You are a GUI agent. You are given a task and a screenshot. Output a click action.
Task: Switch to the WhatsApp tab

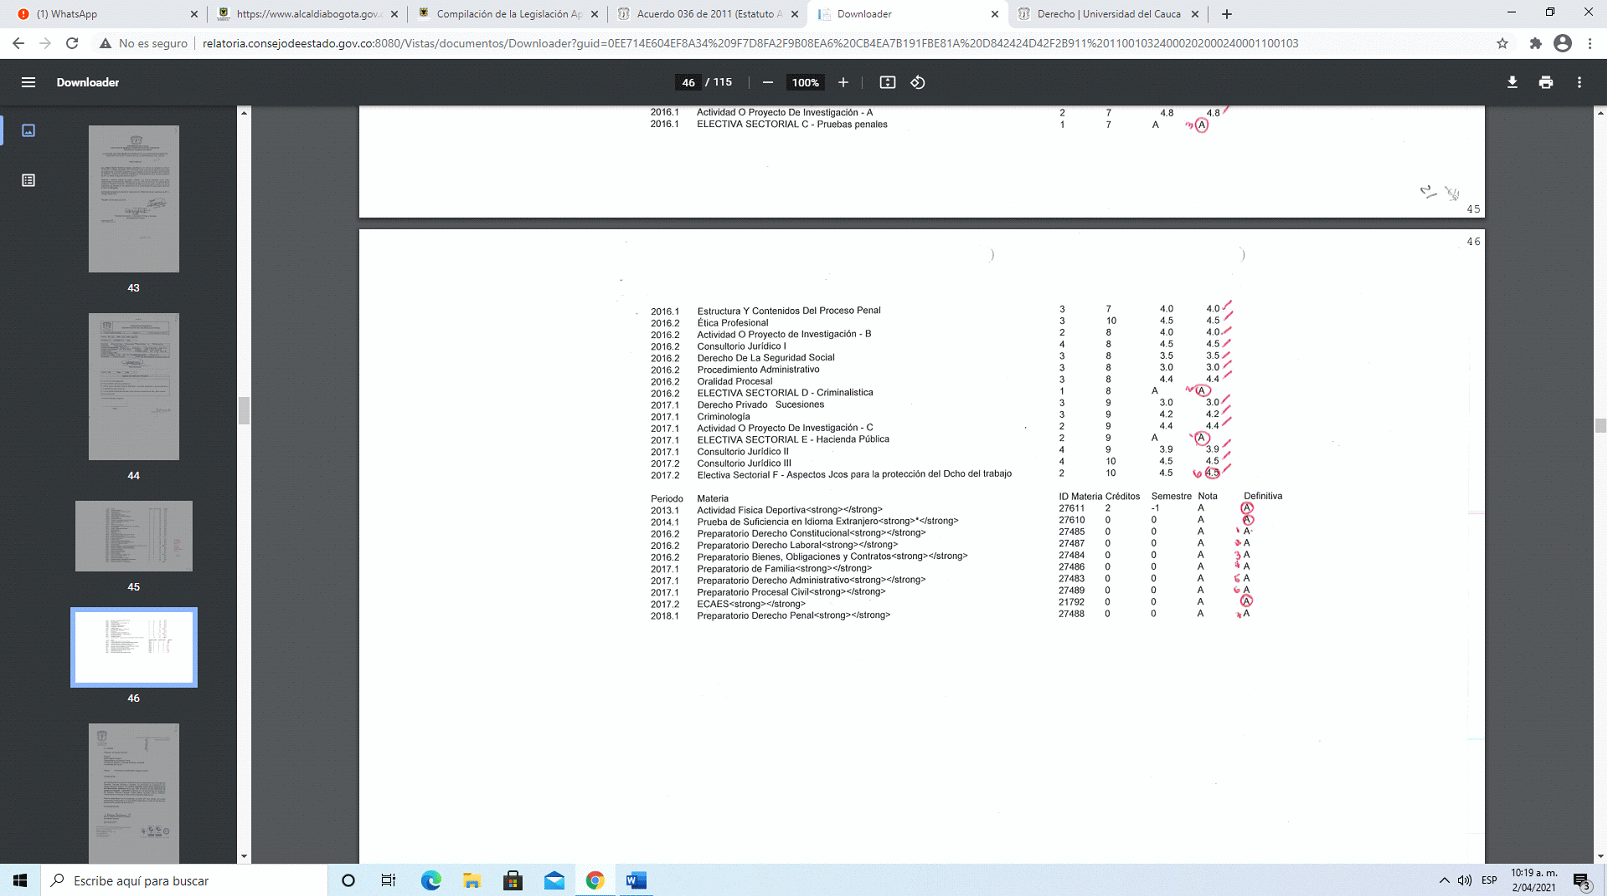[100, 14]
